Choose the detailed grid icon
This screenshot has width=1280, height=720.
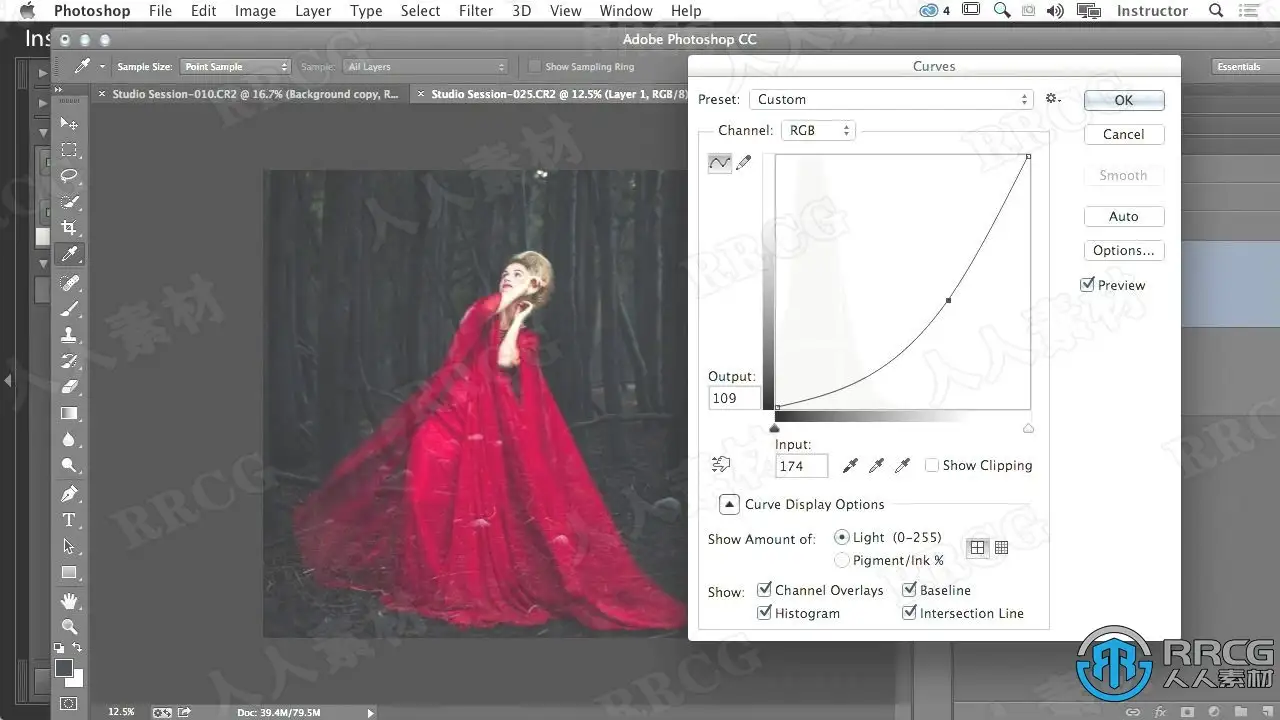point(1001,547)
